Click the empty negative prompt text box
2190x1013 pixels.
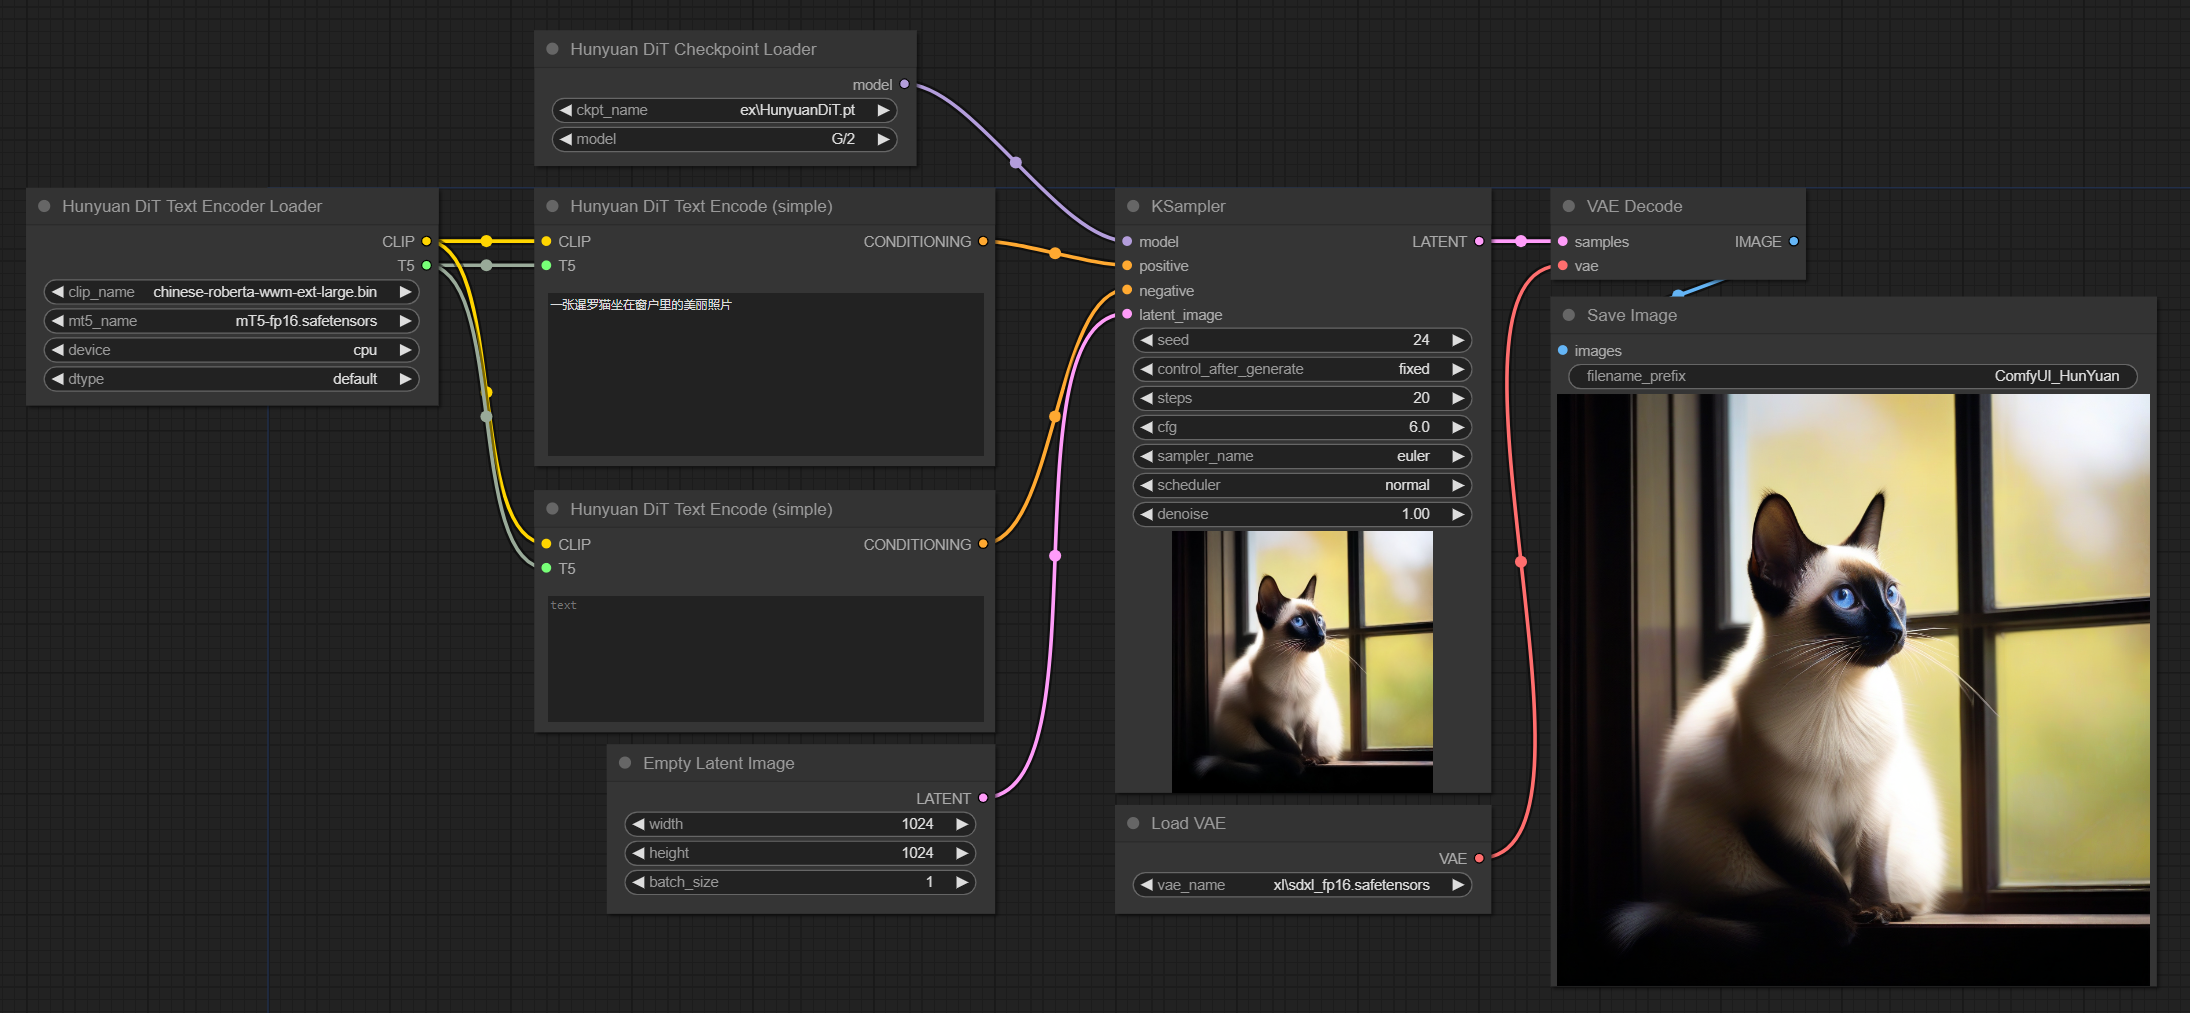pyautogui.click(x=765, y=658)
